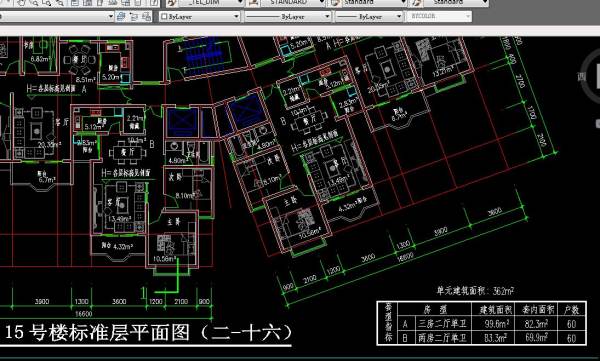
Task: Select the Zoom Window tool
Action: click(47, 3)
